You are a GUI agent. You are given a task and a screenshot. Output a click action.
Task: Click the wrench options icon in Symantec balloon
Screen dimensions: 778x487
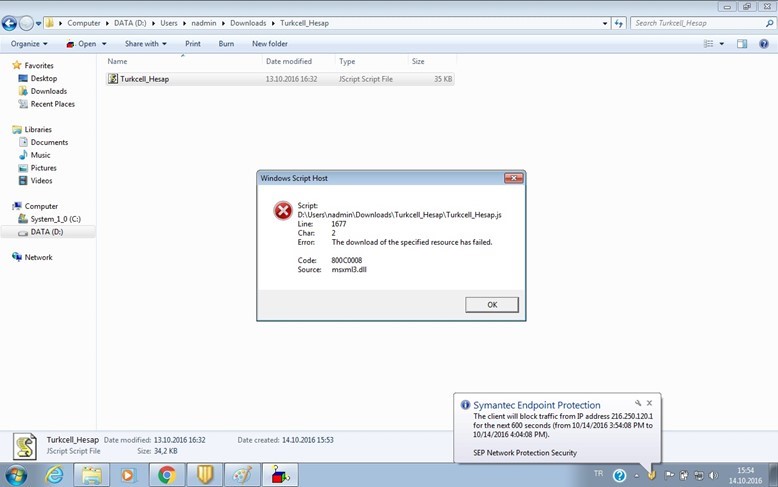638,403
